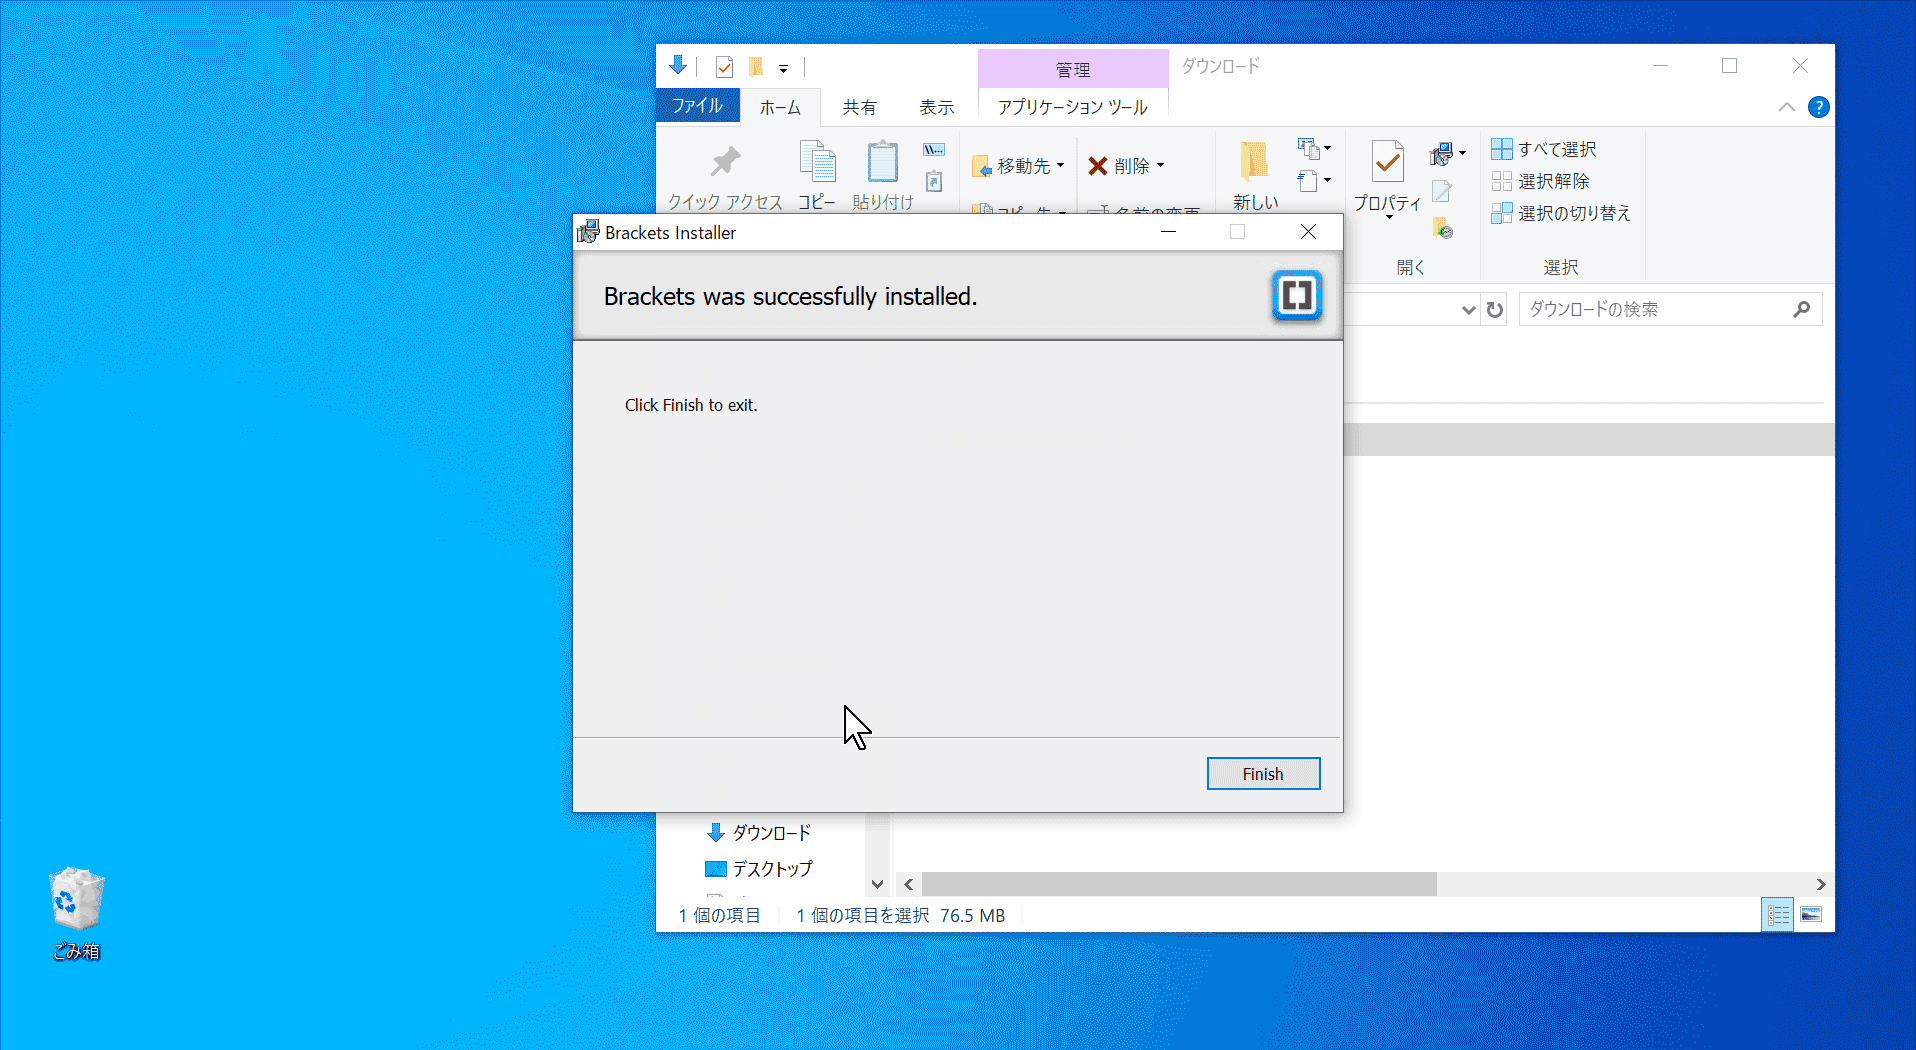Open the ごみ箱 desktop icon
The image size is (1916, 1050).
pos(77,914)
